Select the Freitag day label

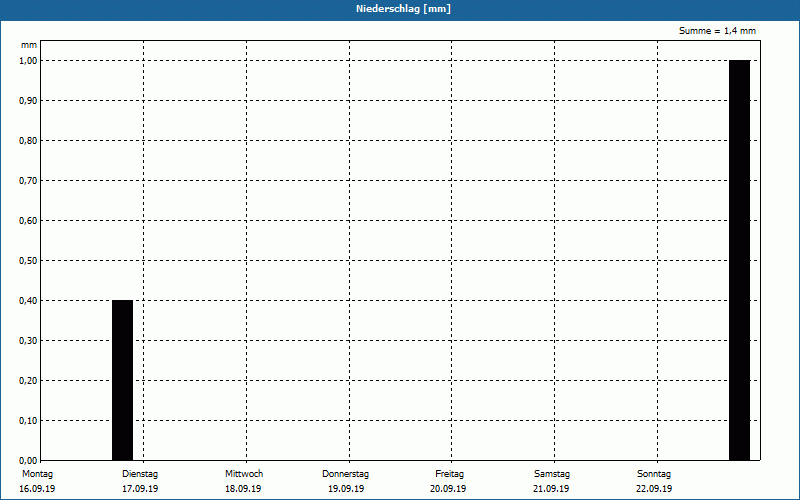pos(449,474)
